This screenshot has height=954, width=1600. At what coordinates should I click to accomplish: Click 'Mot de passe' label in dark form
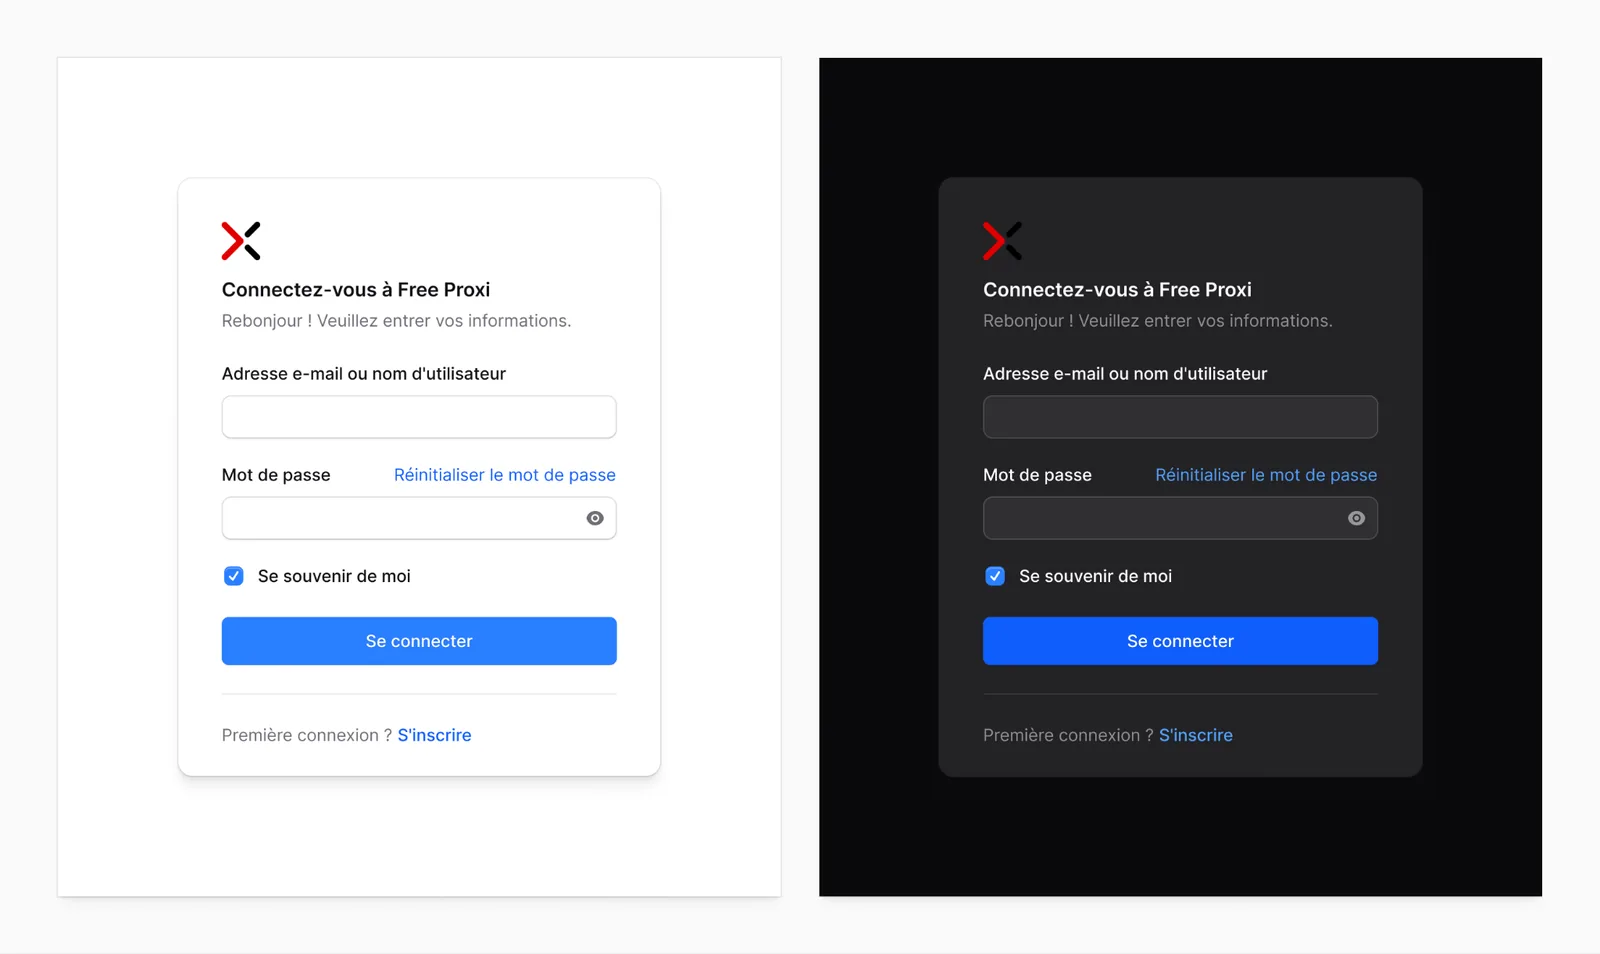(1037, 475)
